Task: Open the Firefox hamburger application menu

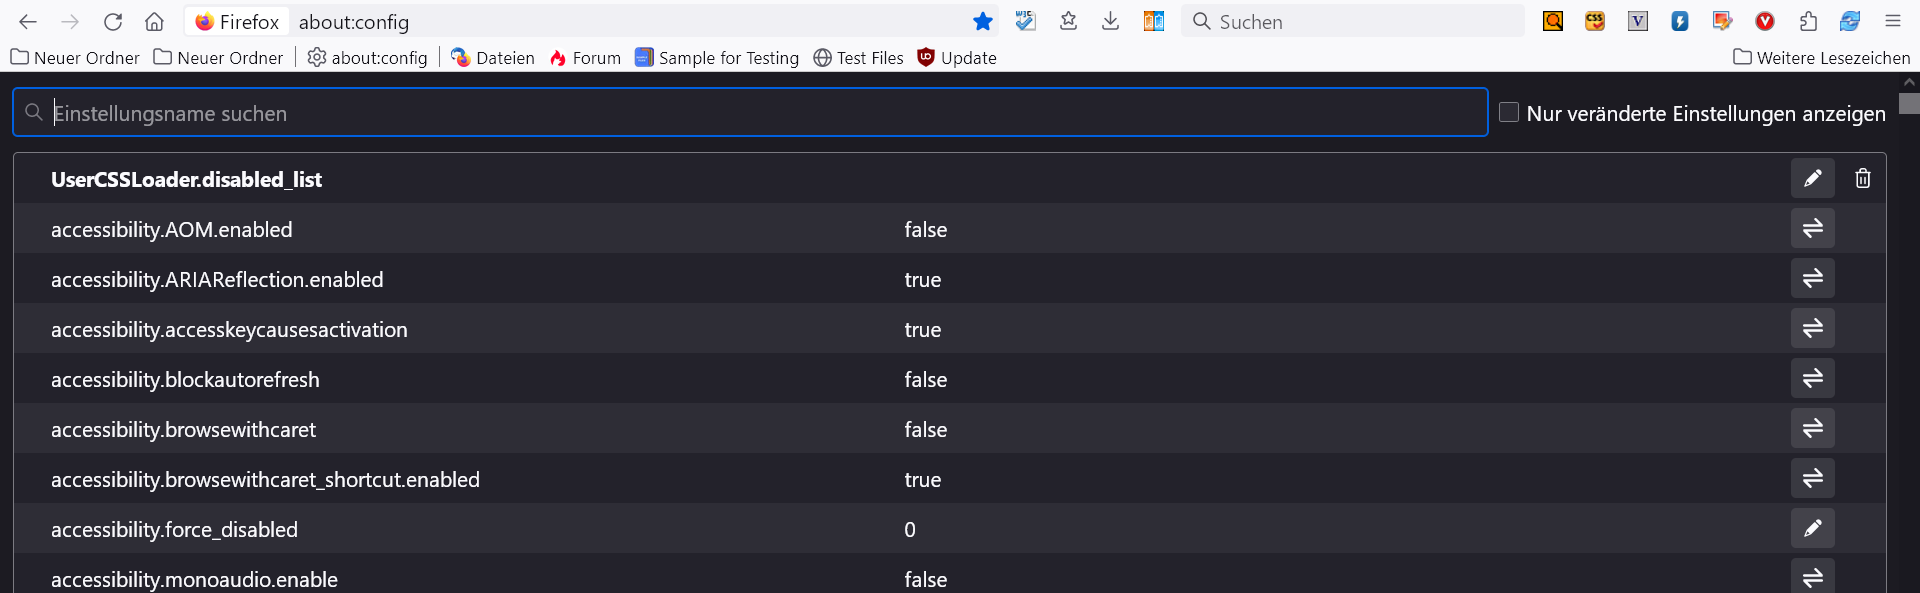Action: [x=1893, y=22]
